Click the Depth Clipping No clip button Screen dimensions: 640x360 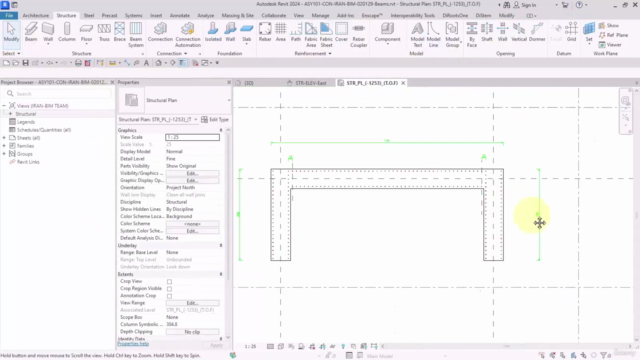(192, 332)
